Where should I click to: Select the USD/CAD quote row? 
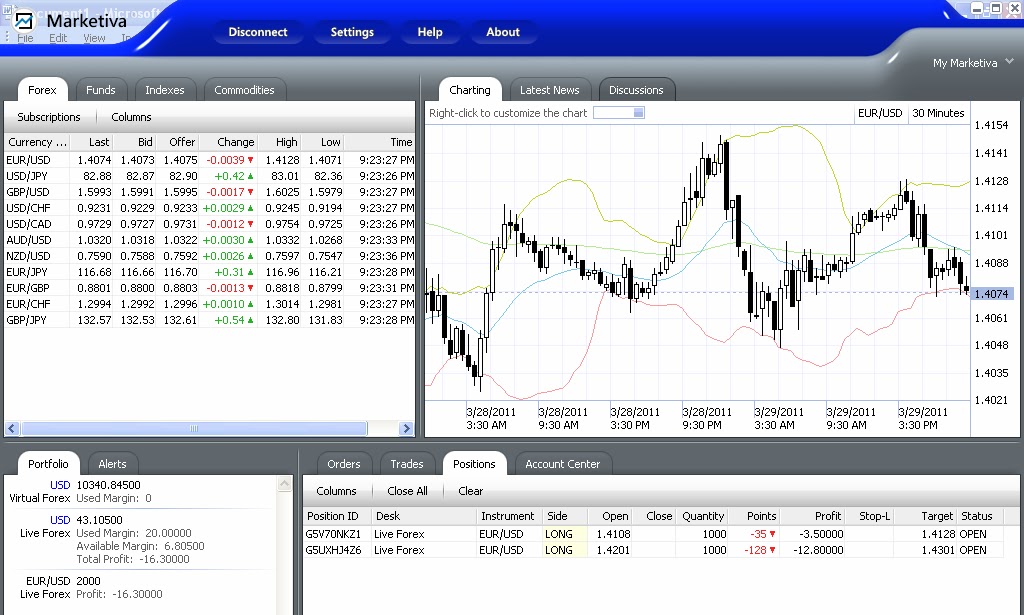(x=210, y=224)
